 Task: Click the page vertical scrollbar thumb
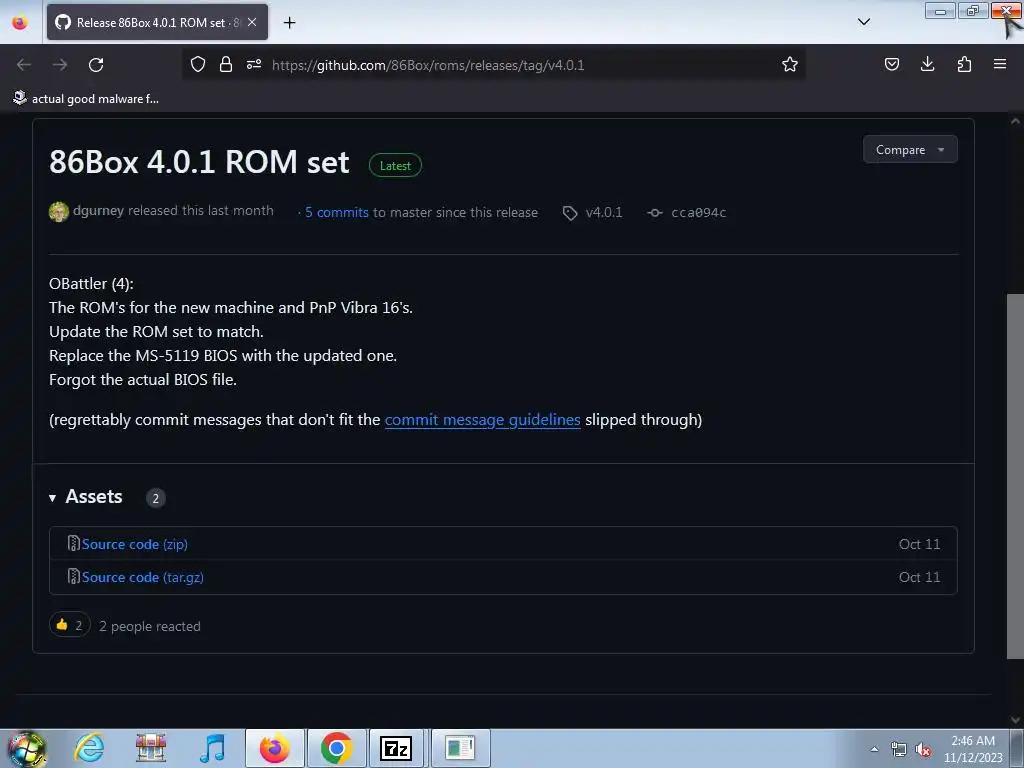point(1015,475)
